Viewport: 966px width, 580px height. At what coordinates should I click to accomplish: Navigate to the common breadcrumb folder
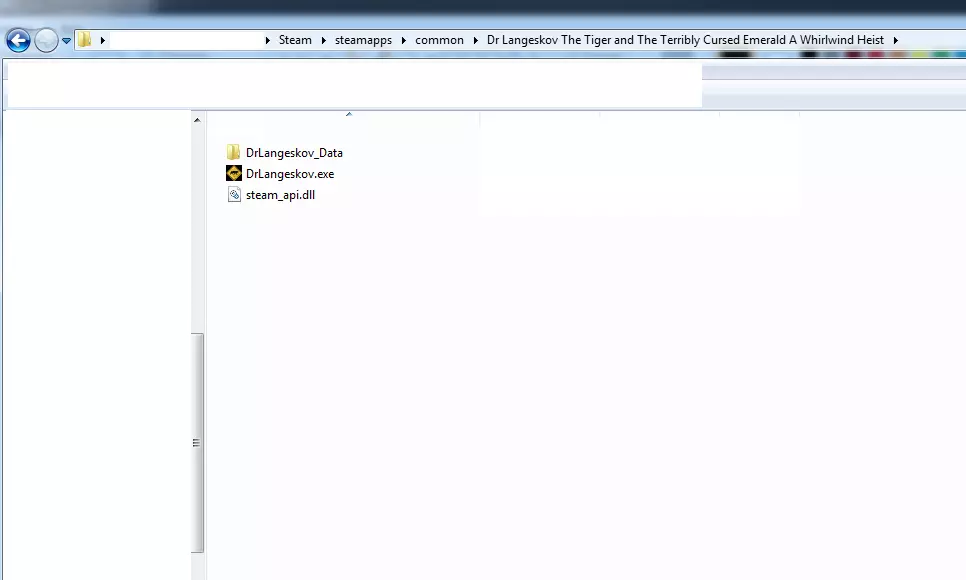click(439, 40)
